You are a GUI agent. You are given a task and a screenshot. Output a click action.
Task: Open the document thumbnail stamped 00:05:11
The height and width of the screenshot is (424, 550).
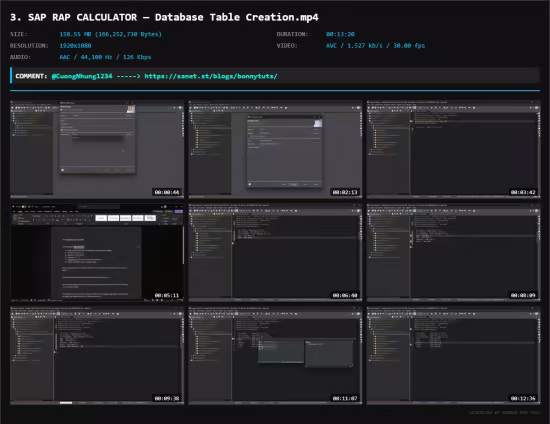pos(97,253)
